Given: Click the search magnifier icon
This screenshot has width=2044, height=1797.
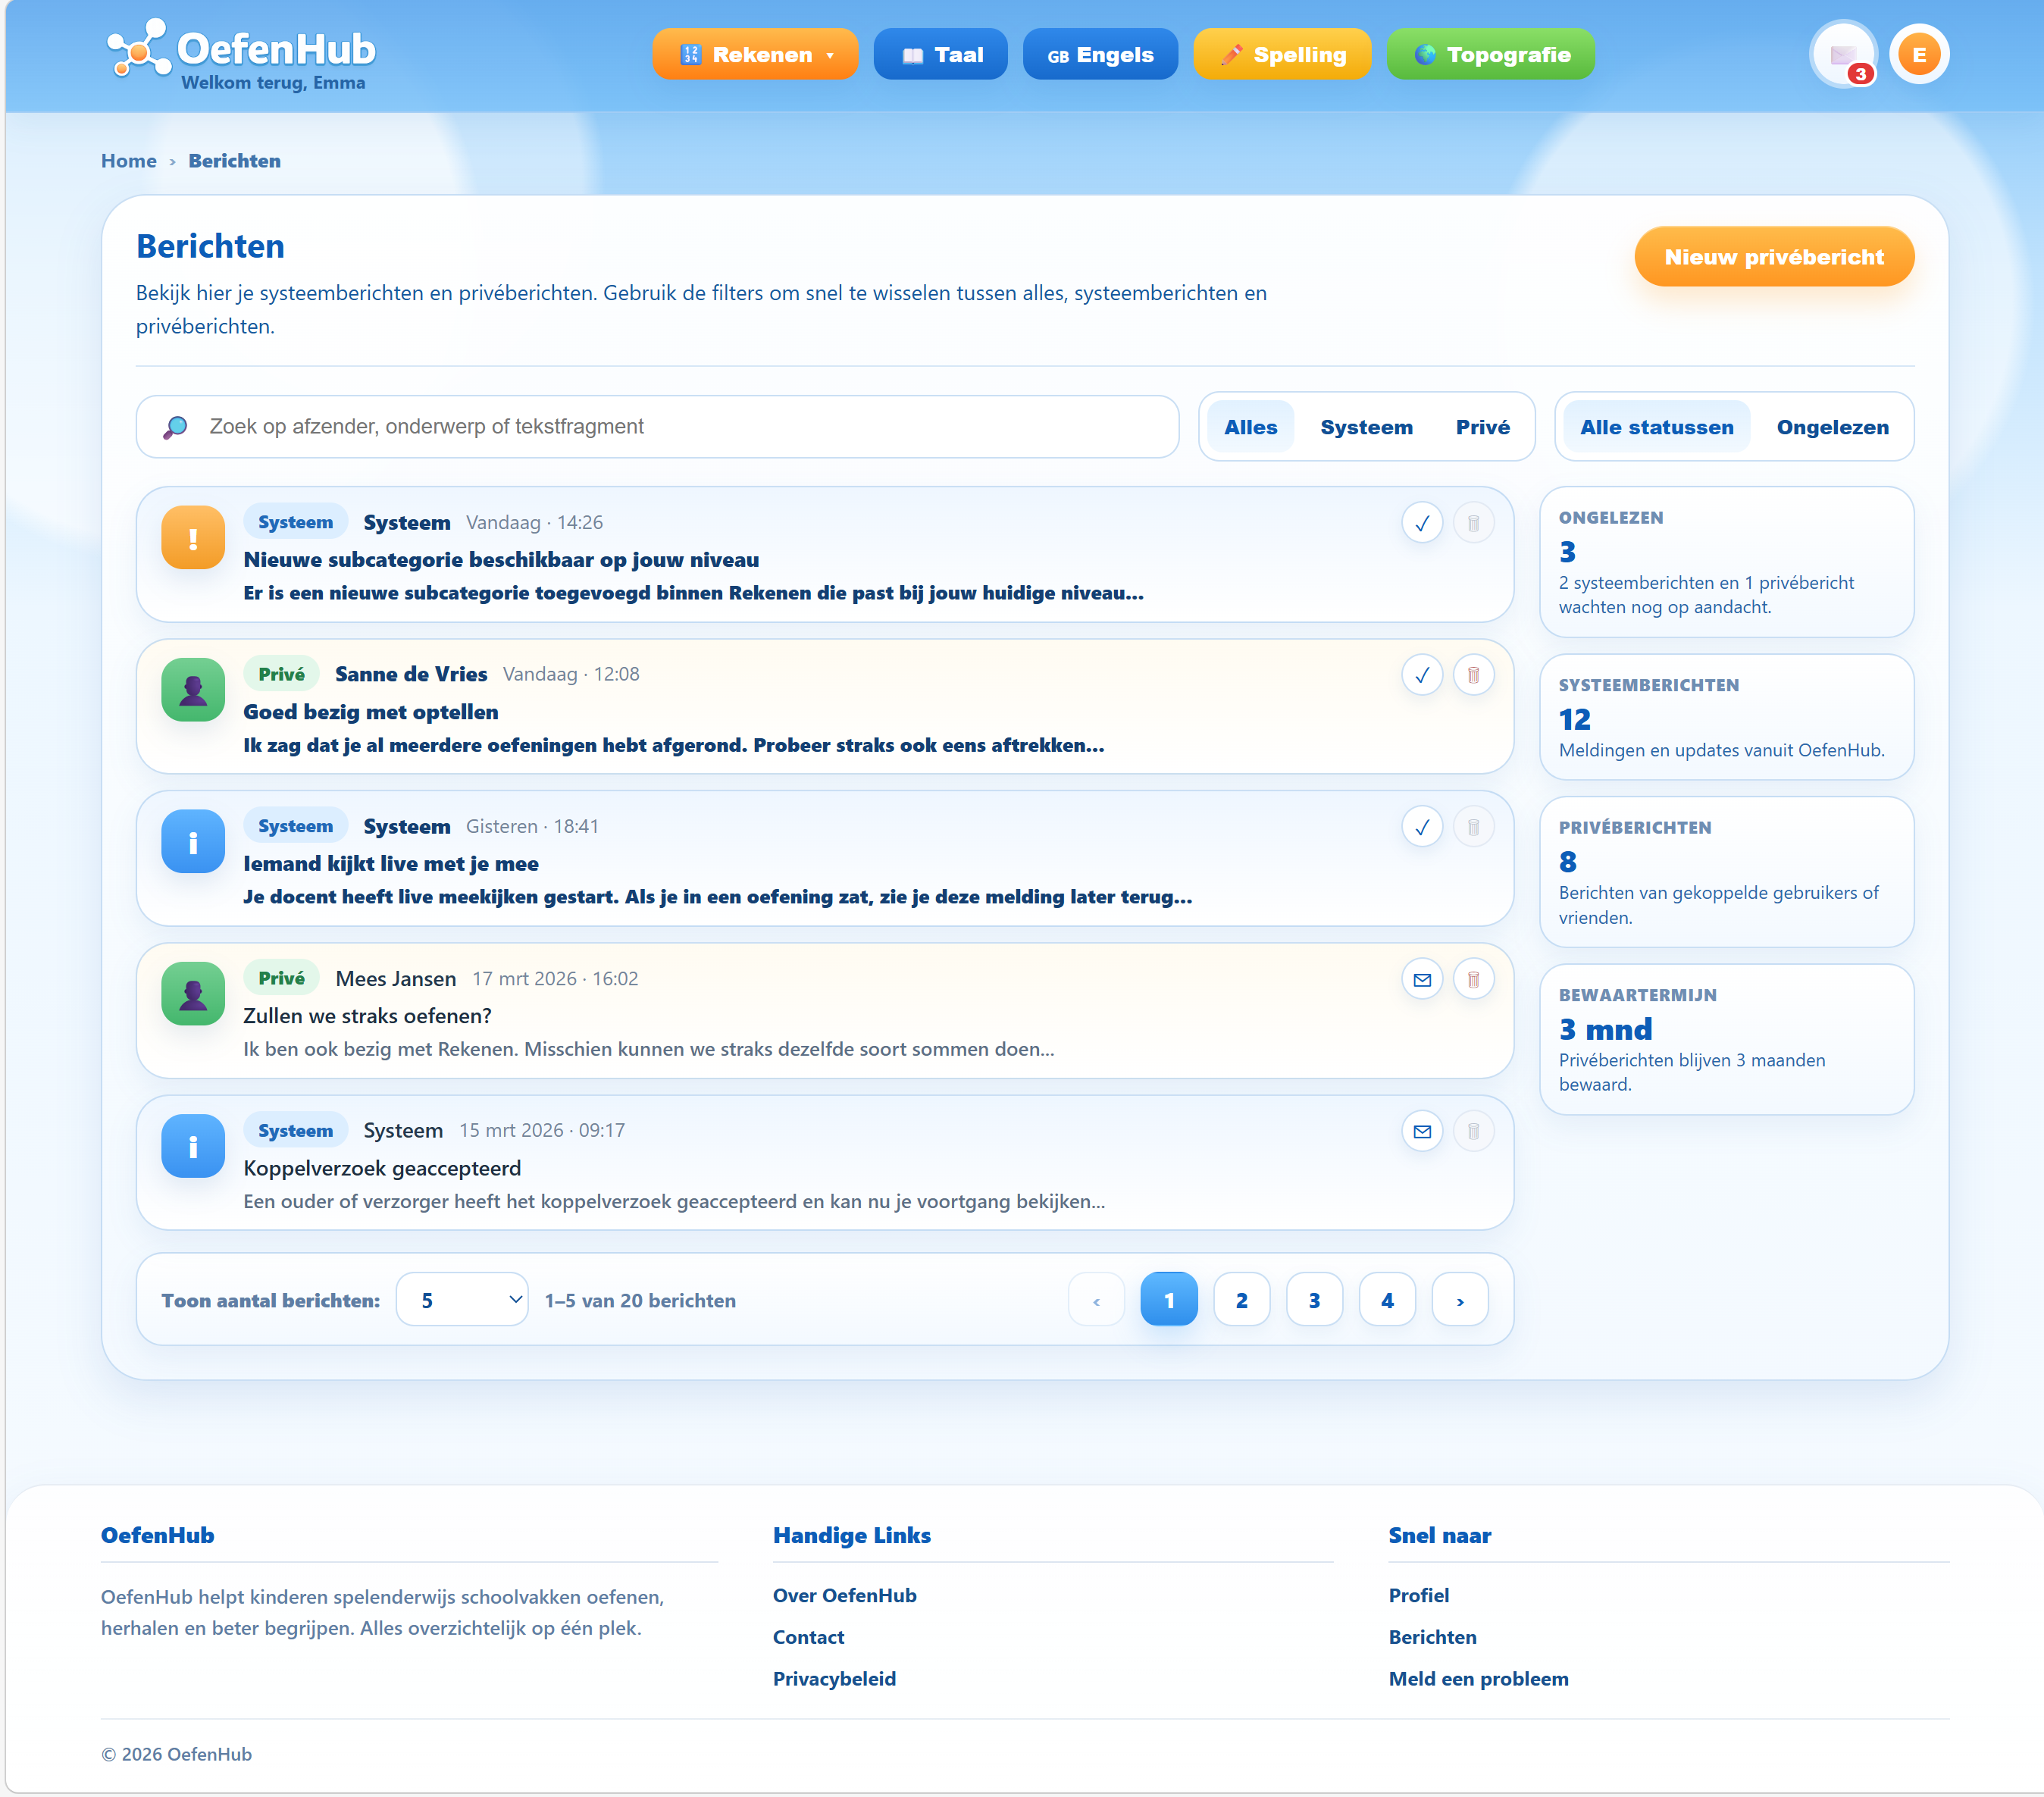Looking at the screenshot, I should tap(175, 427).
